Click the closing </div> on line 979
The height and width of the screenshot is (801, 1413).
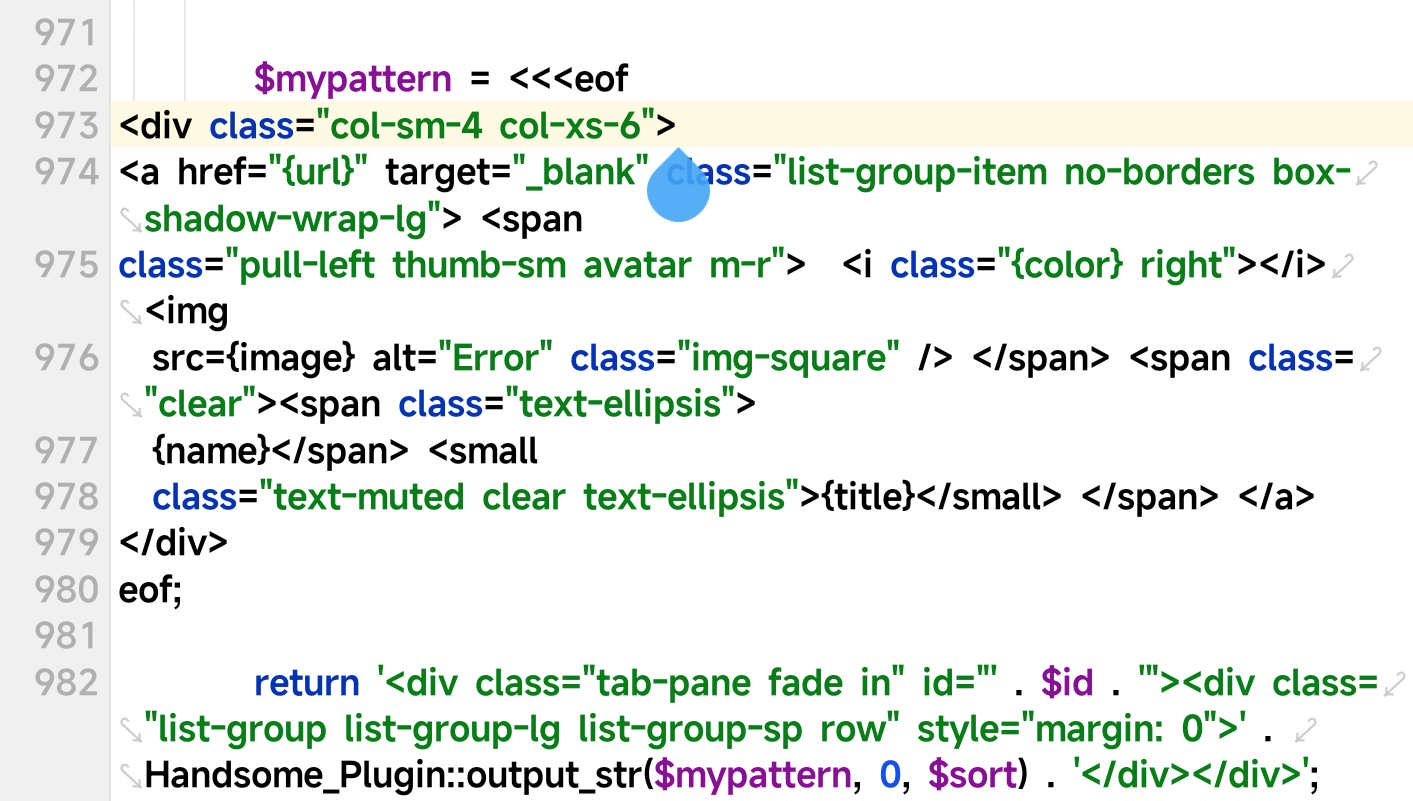pos(173,543)
